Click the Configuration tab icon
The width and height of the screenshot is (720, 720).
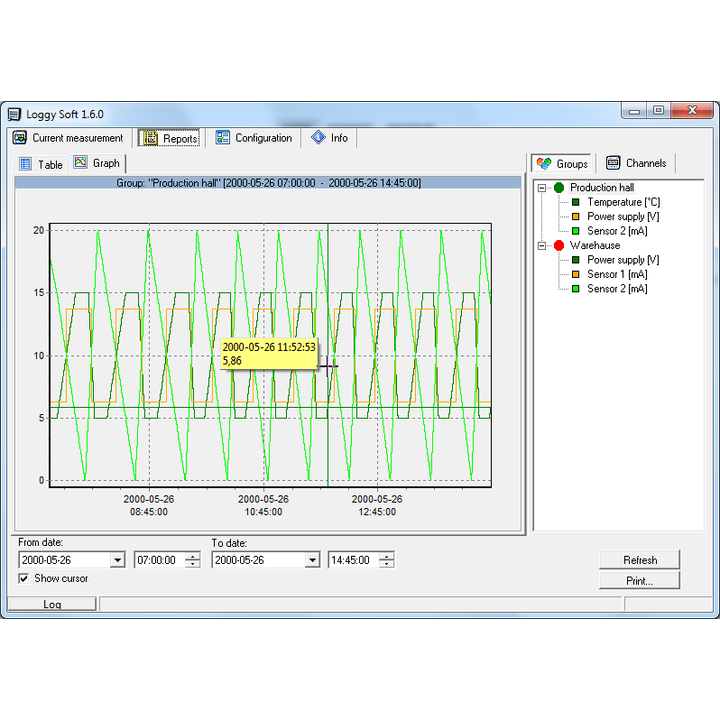[223, 138]
